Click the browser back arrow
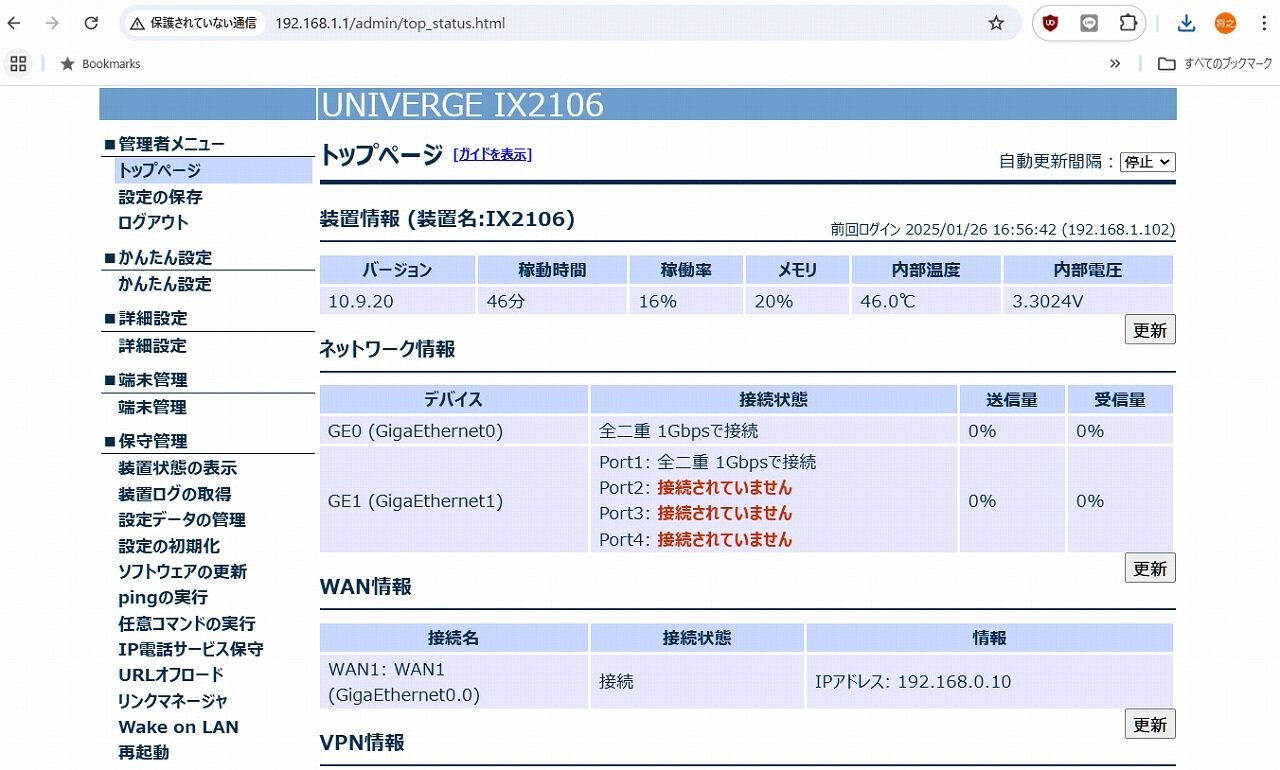1280x770 pixels. pos(15,23)
